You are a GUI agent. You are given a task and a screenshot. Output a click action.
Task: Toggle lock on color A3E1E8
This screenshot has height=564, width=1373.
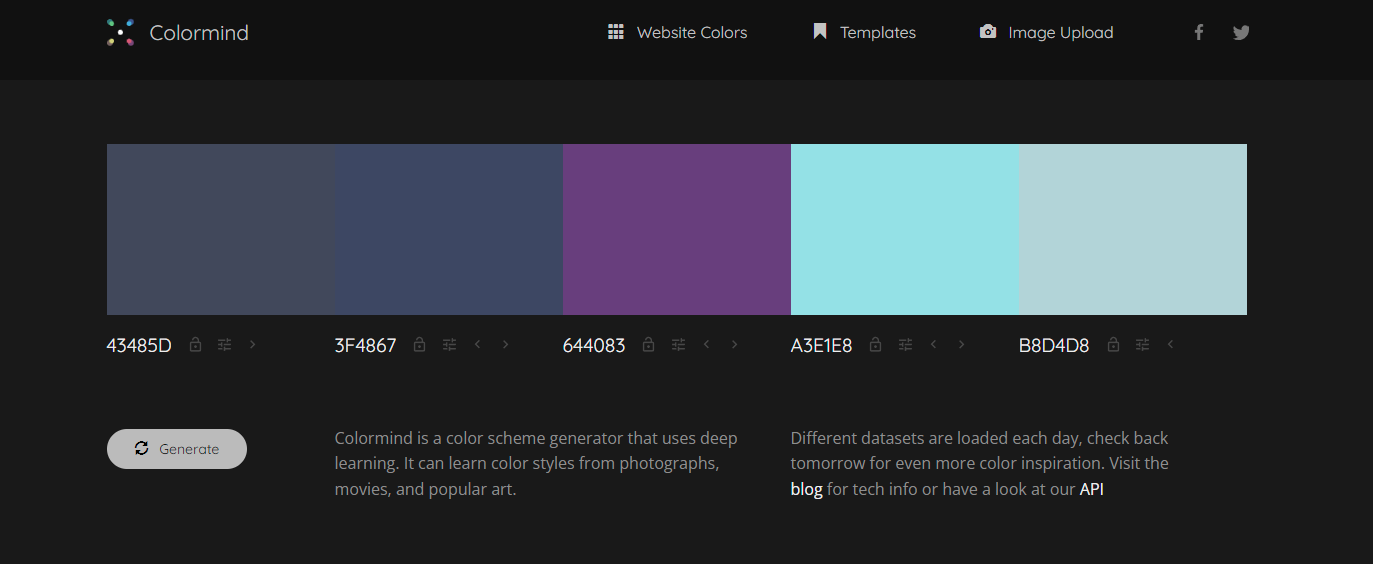[876, 345]
